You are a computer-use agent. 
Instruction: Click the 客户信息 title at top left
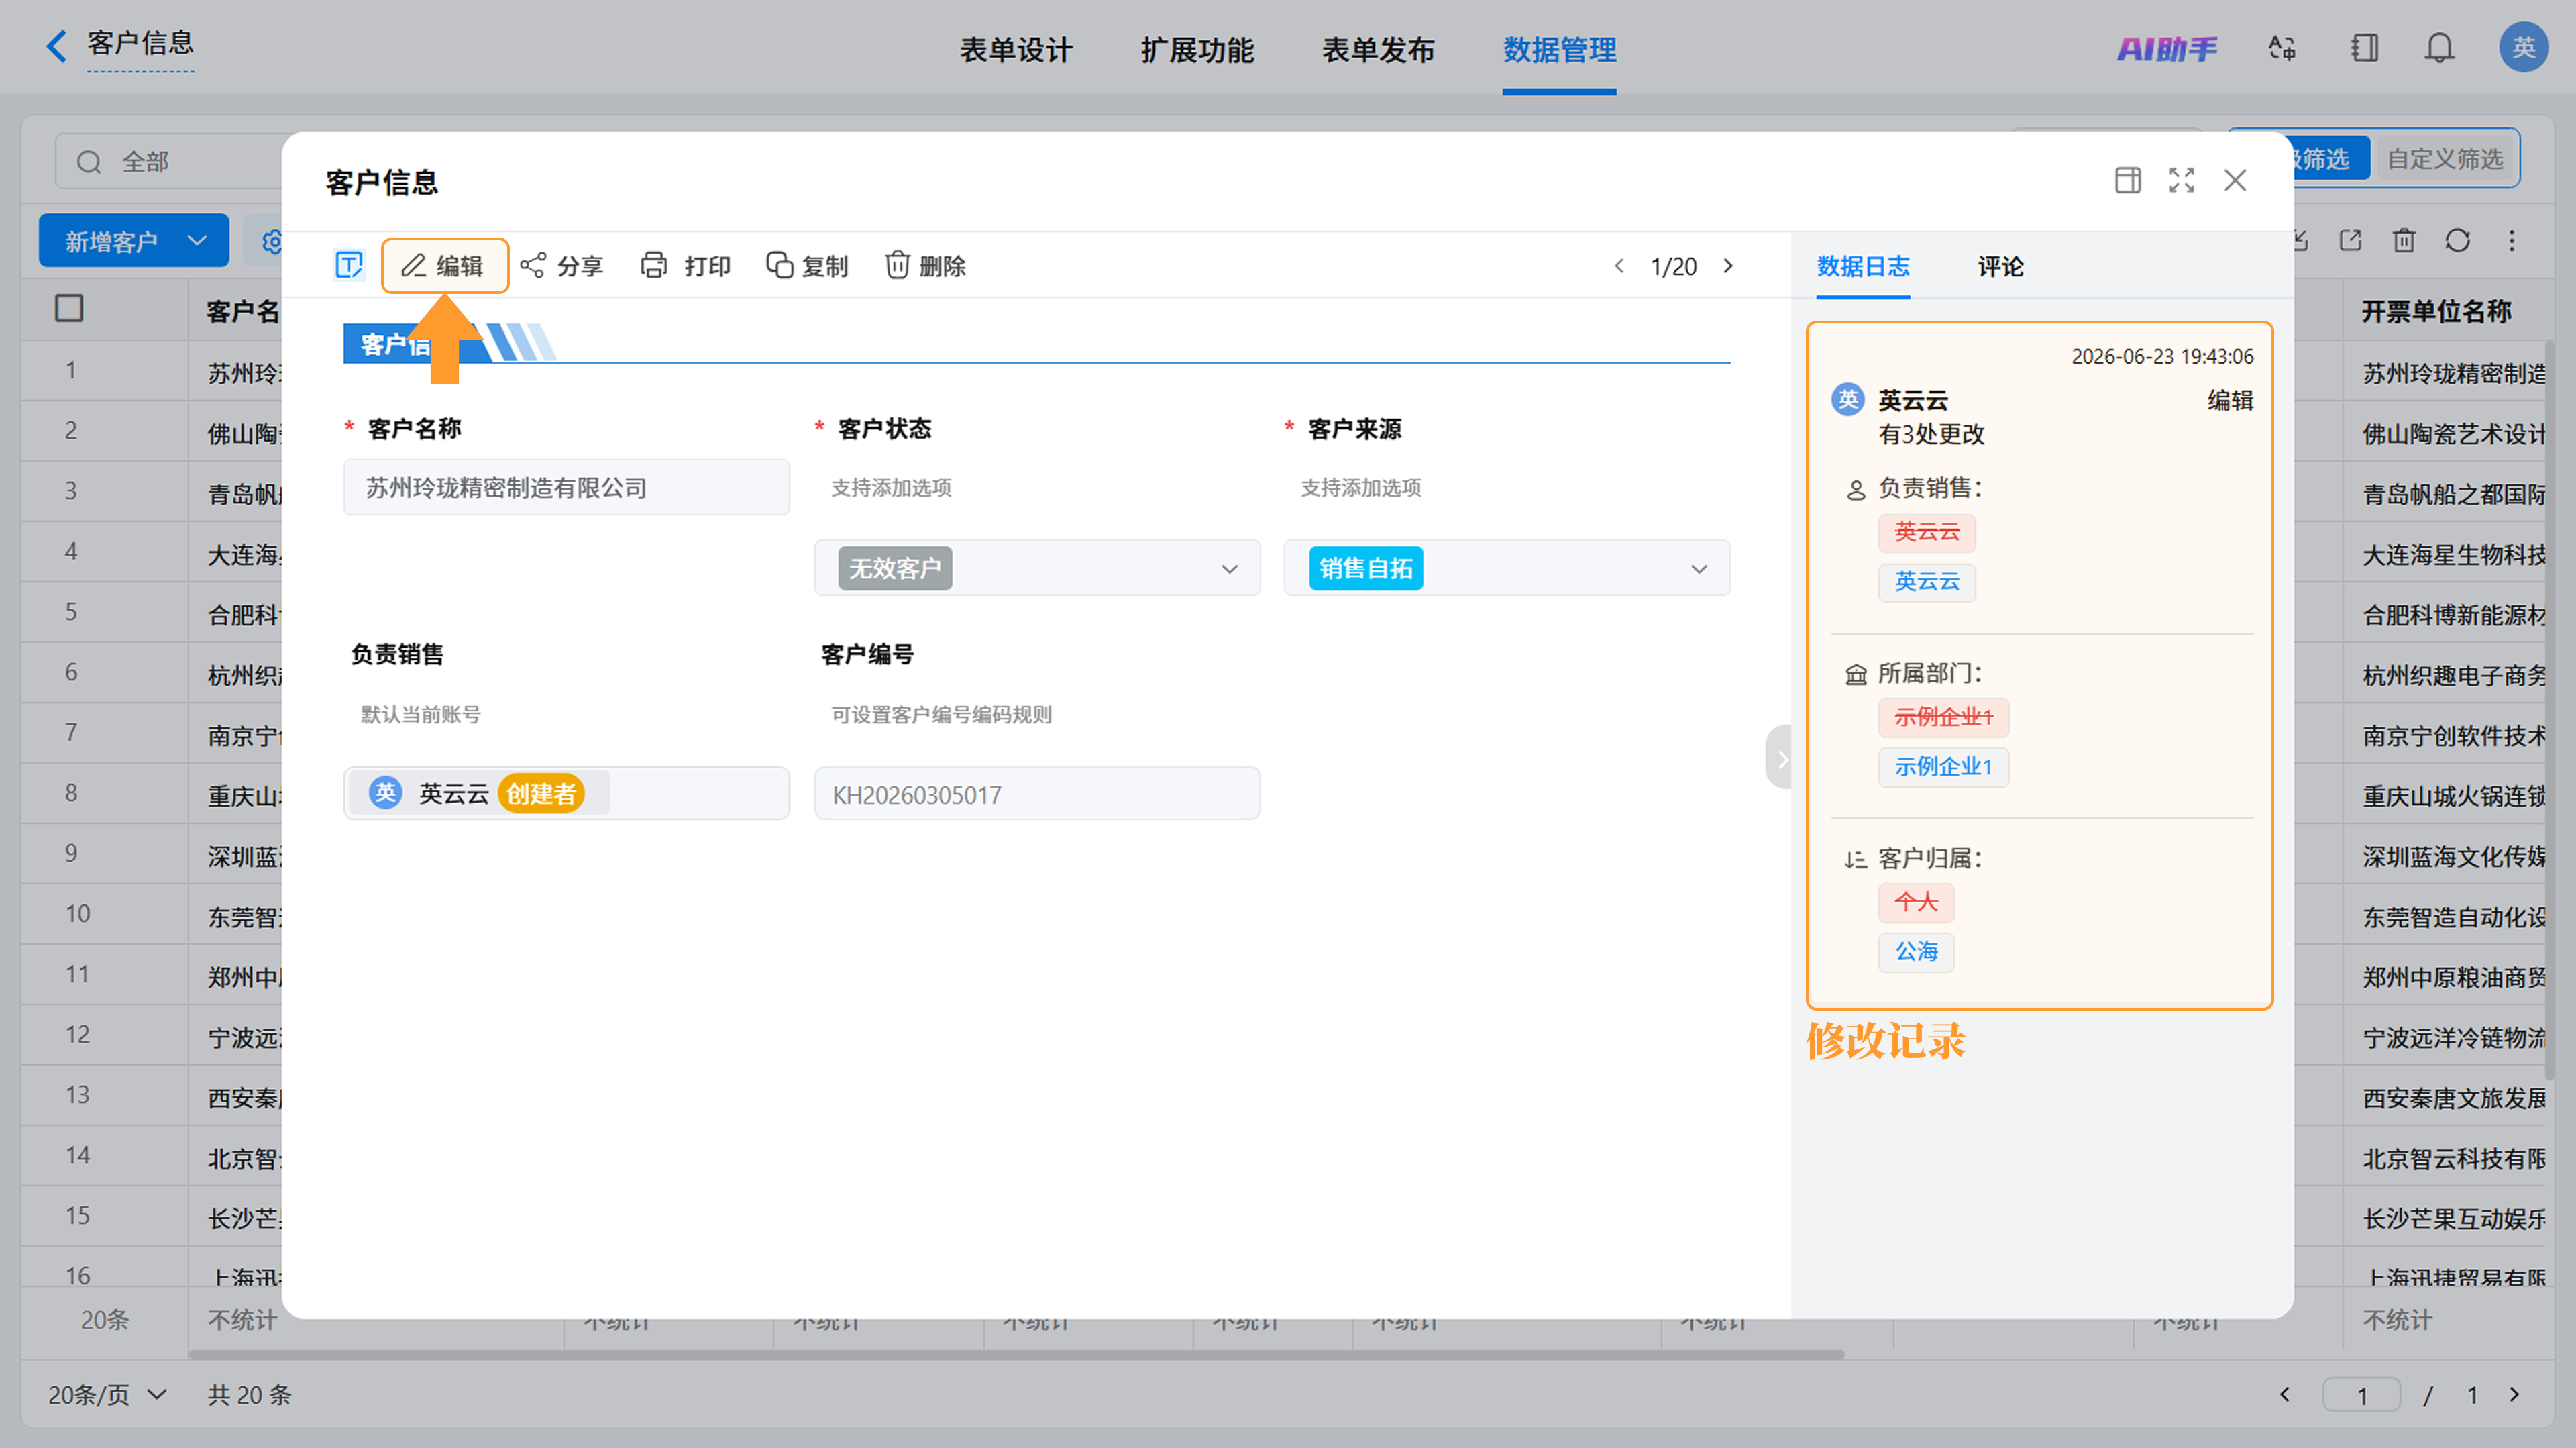coord(140,43)
